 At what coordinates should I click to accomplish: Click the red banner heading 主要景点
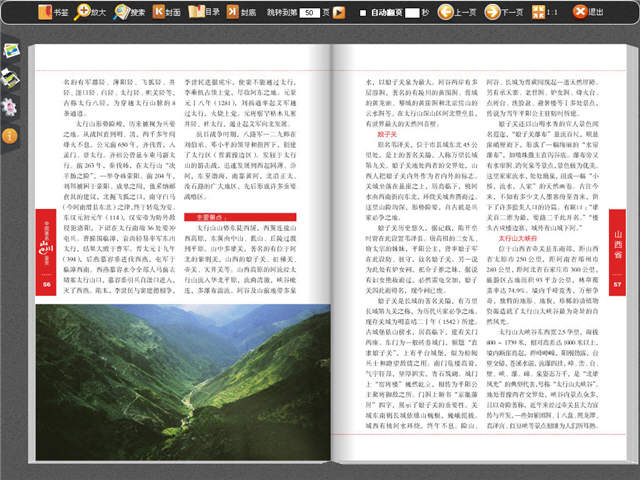click(240, 217)
